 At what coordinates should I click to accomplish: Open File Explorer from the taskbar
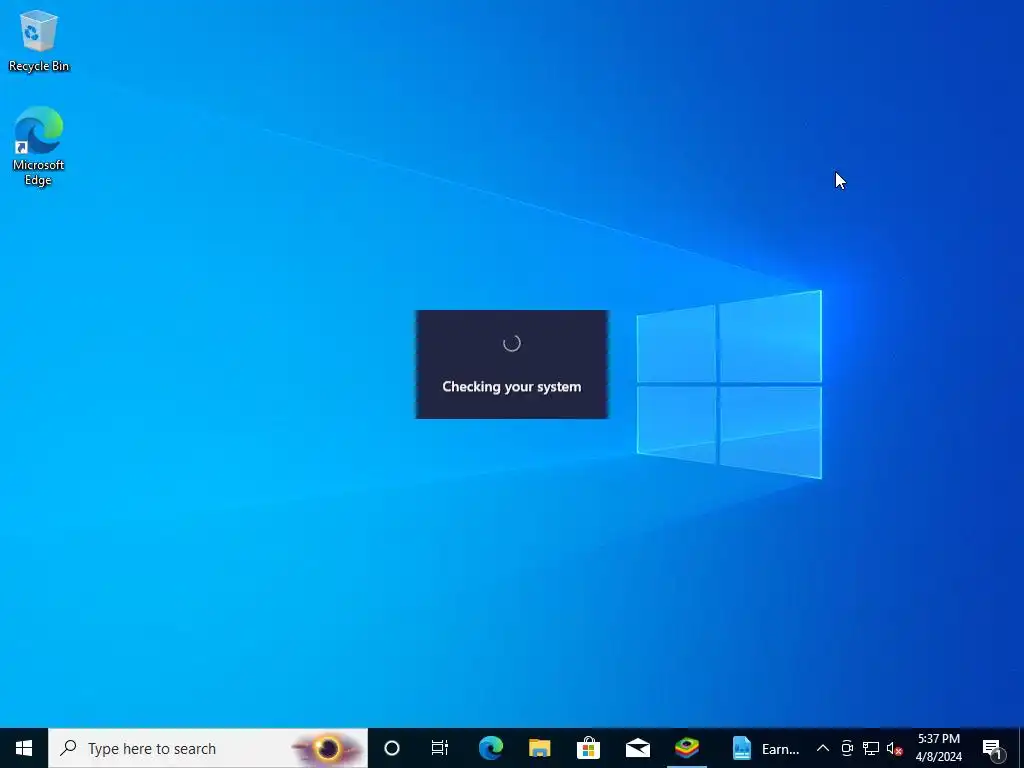click(539, 748)
